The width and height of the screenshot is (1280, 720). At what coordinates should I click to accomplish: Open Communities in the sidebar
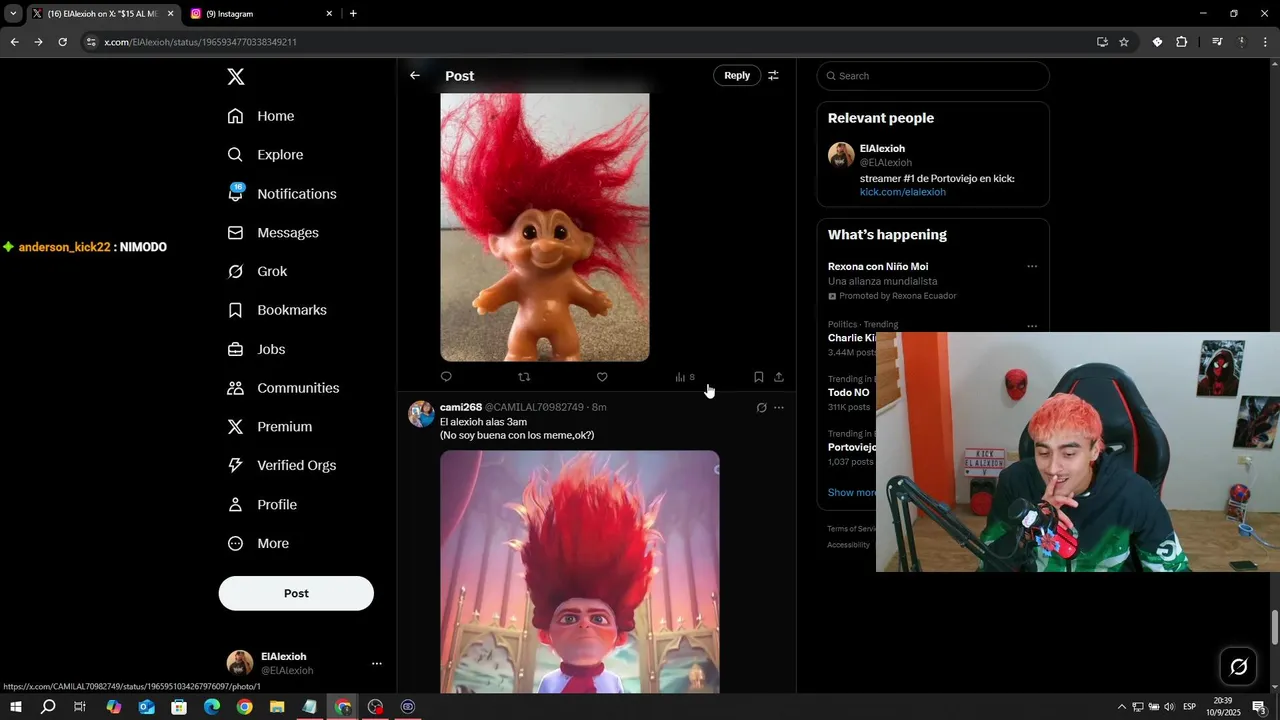[283, 388]
